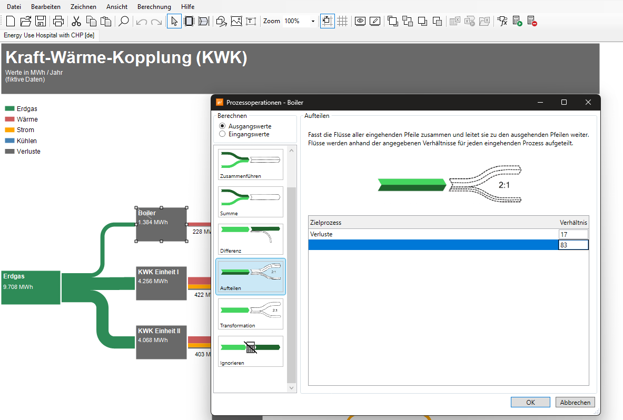
Task: Open the Datei menu
Action: click(x=14, y=7)
